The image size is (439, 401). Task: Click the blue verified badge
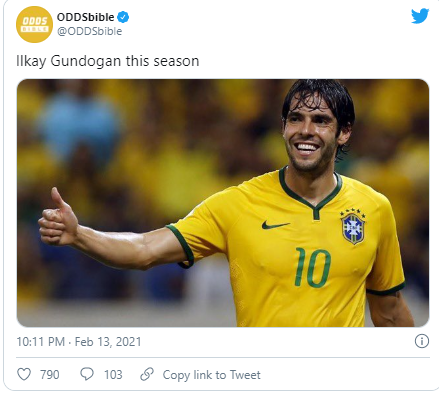(123, 17)
